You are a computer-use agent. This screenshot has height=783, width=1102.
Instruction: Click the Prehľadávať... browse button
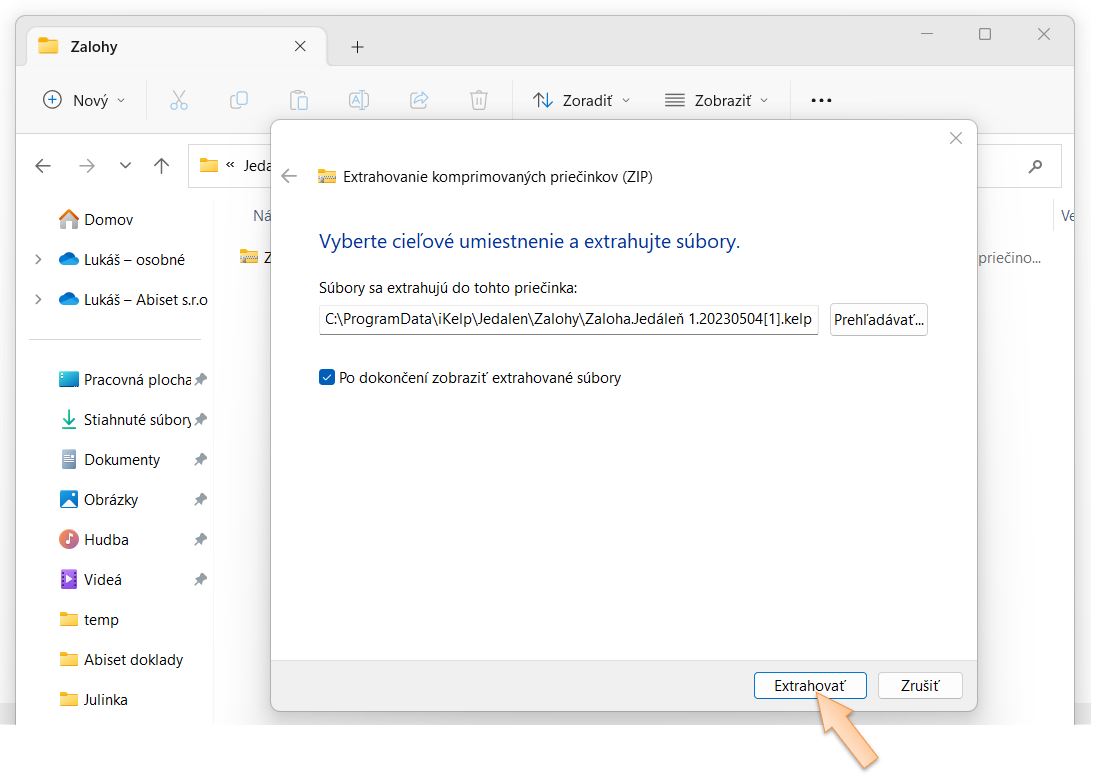pyautogui.click(x=879, y=320)
